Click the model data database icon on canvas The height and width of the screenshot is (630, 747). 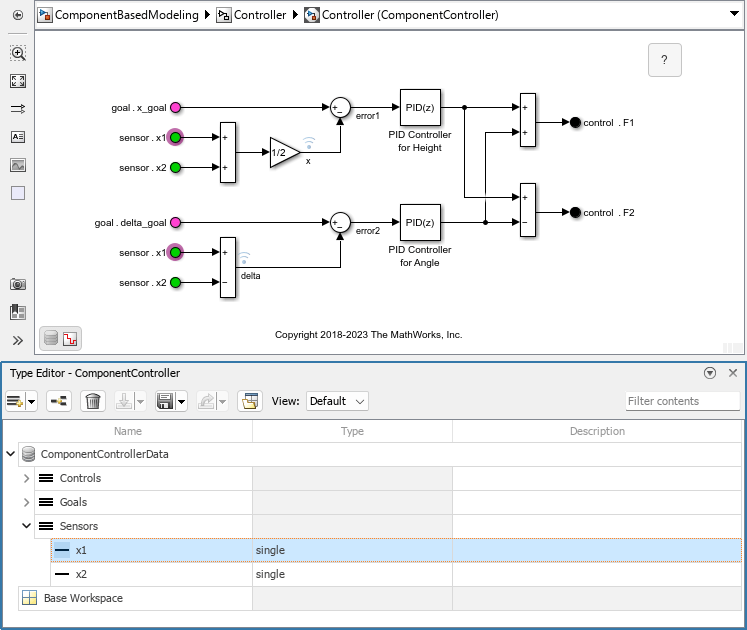[x=50, y=338]
